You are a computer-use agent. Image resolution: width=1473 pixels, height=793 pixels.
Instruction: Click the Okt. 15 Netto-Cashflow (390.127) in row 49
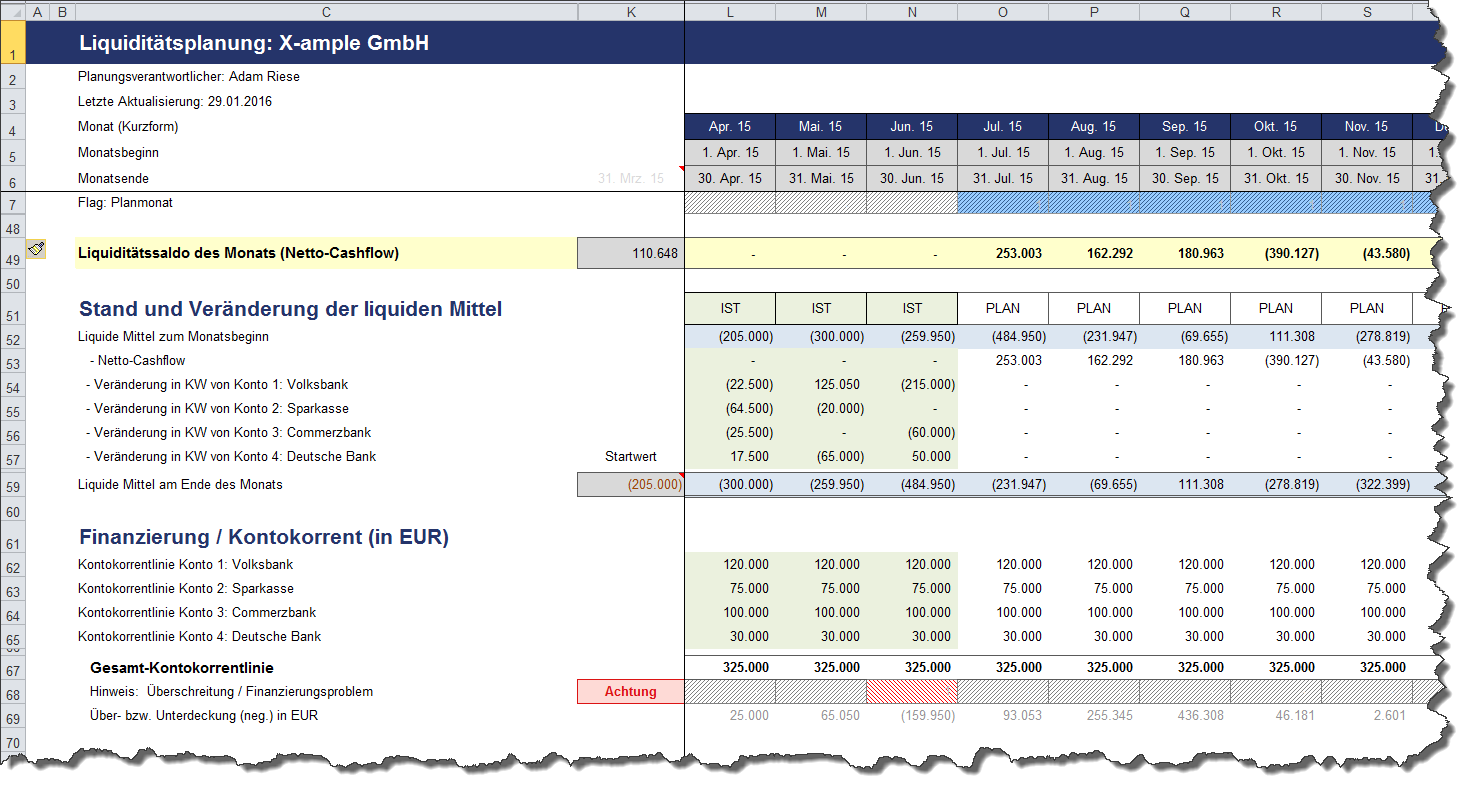(x=1275, y=254)
